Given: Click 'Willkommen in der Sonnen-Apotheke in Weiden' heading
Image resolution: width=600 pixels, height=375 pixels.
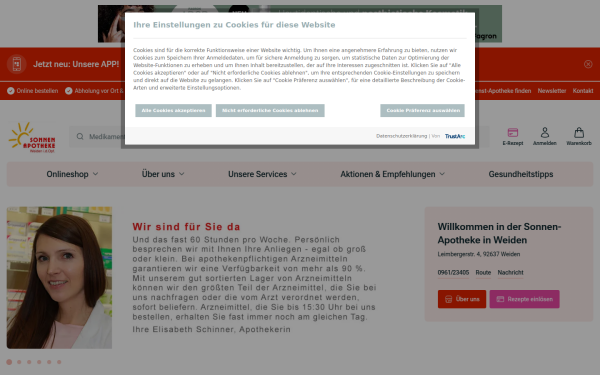Looking at the screenshot, I should click(499, 233).
